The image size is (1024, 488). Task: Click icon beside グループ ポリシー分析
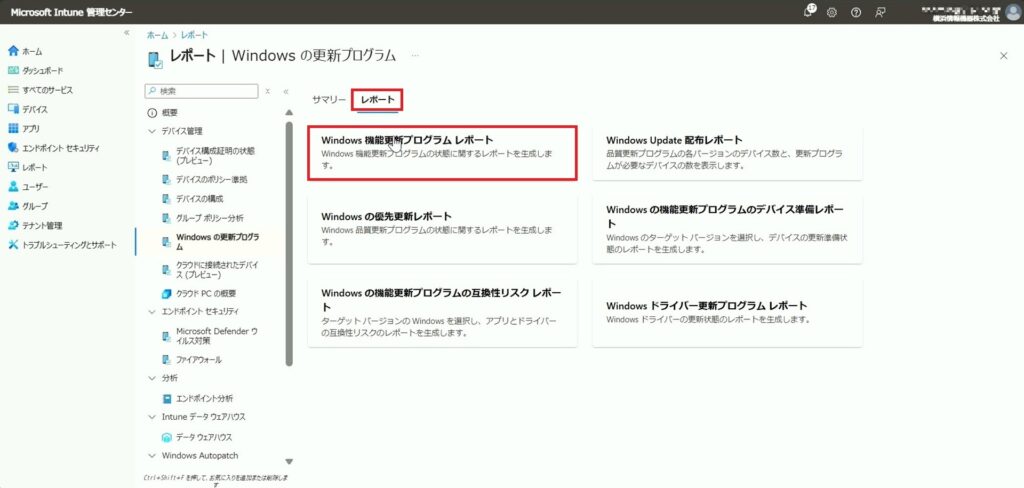pyautogui.click(x=167, y=218)
